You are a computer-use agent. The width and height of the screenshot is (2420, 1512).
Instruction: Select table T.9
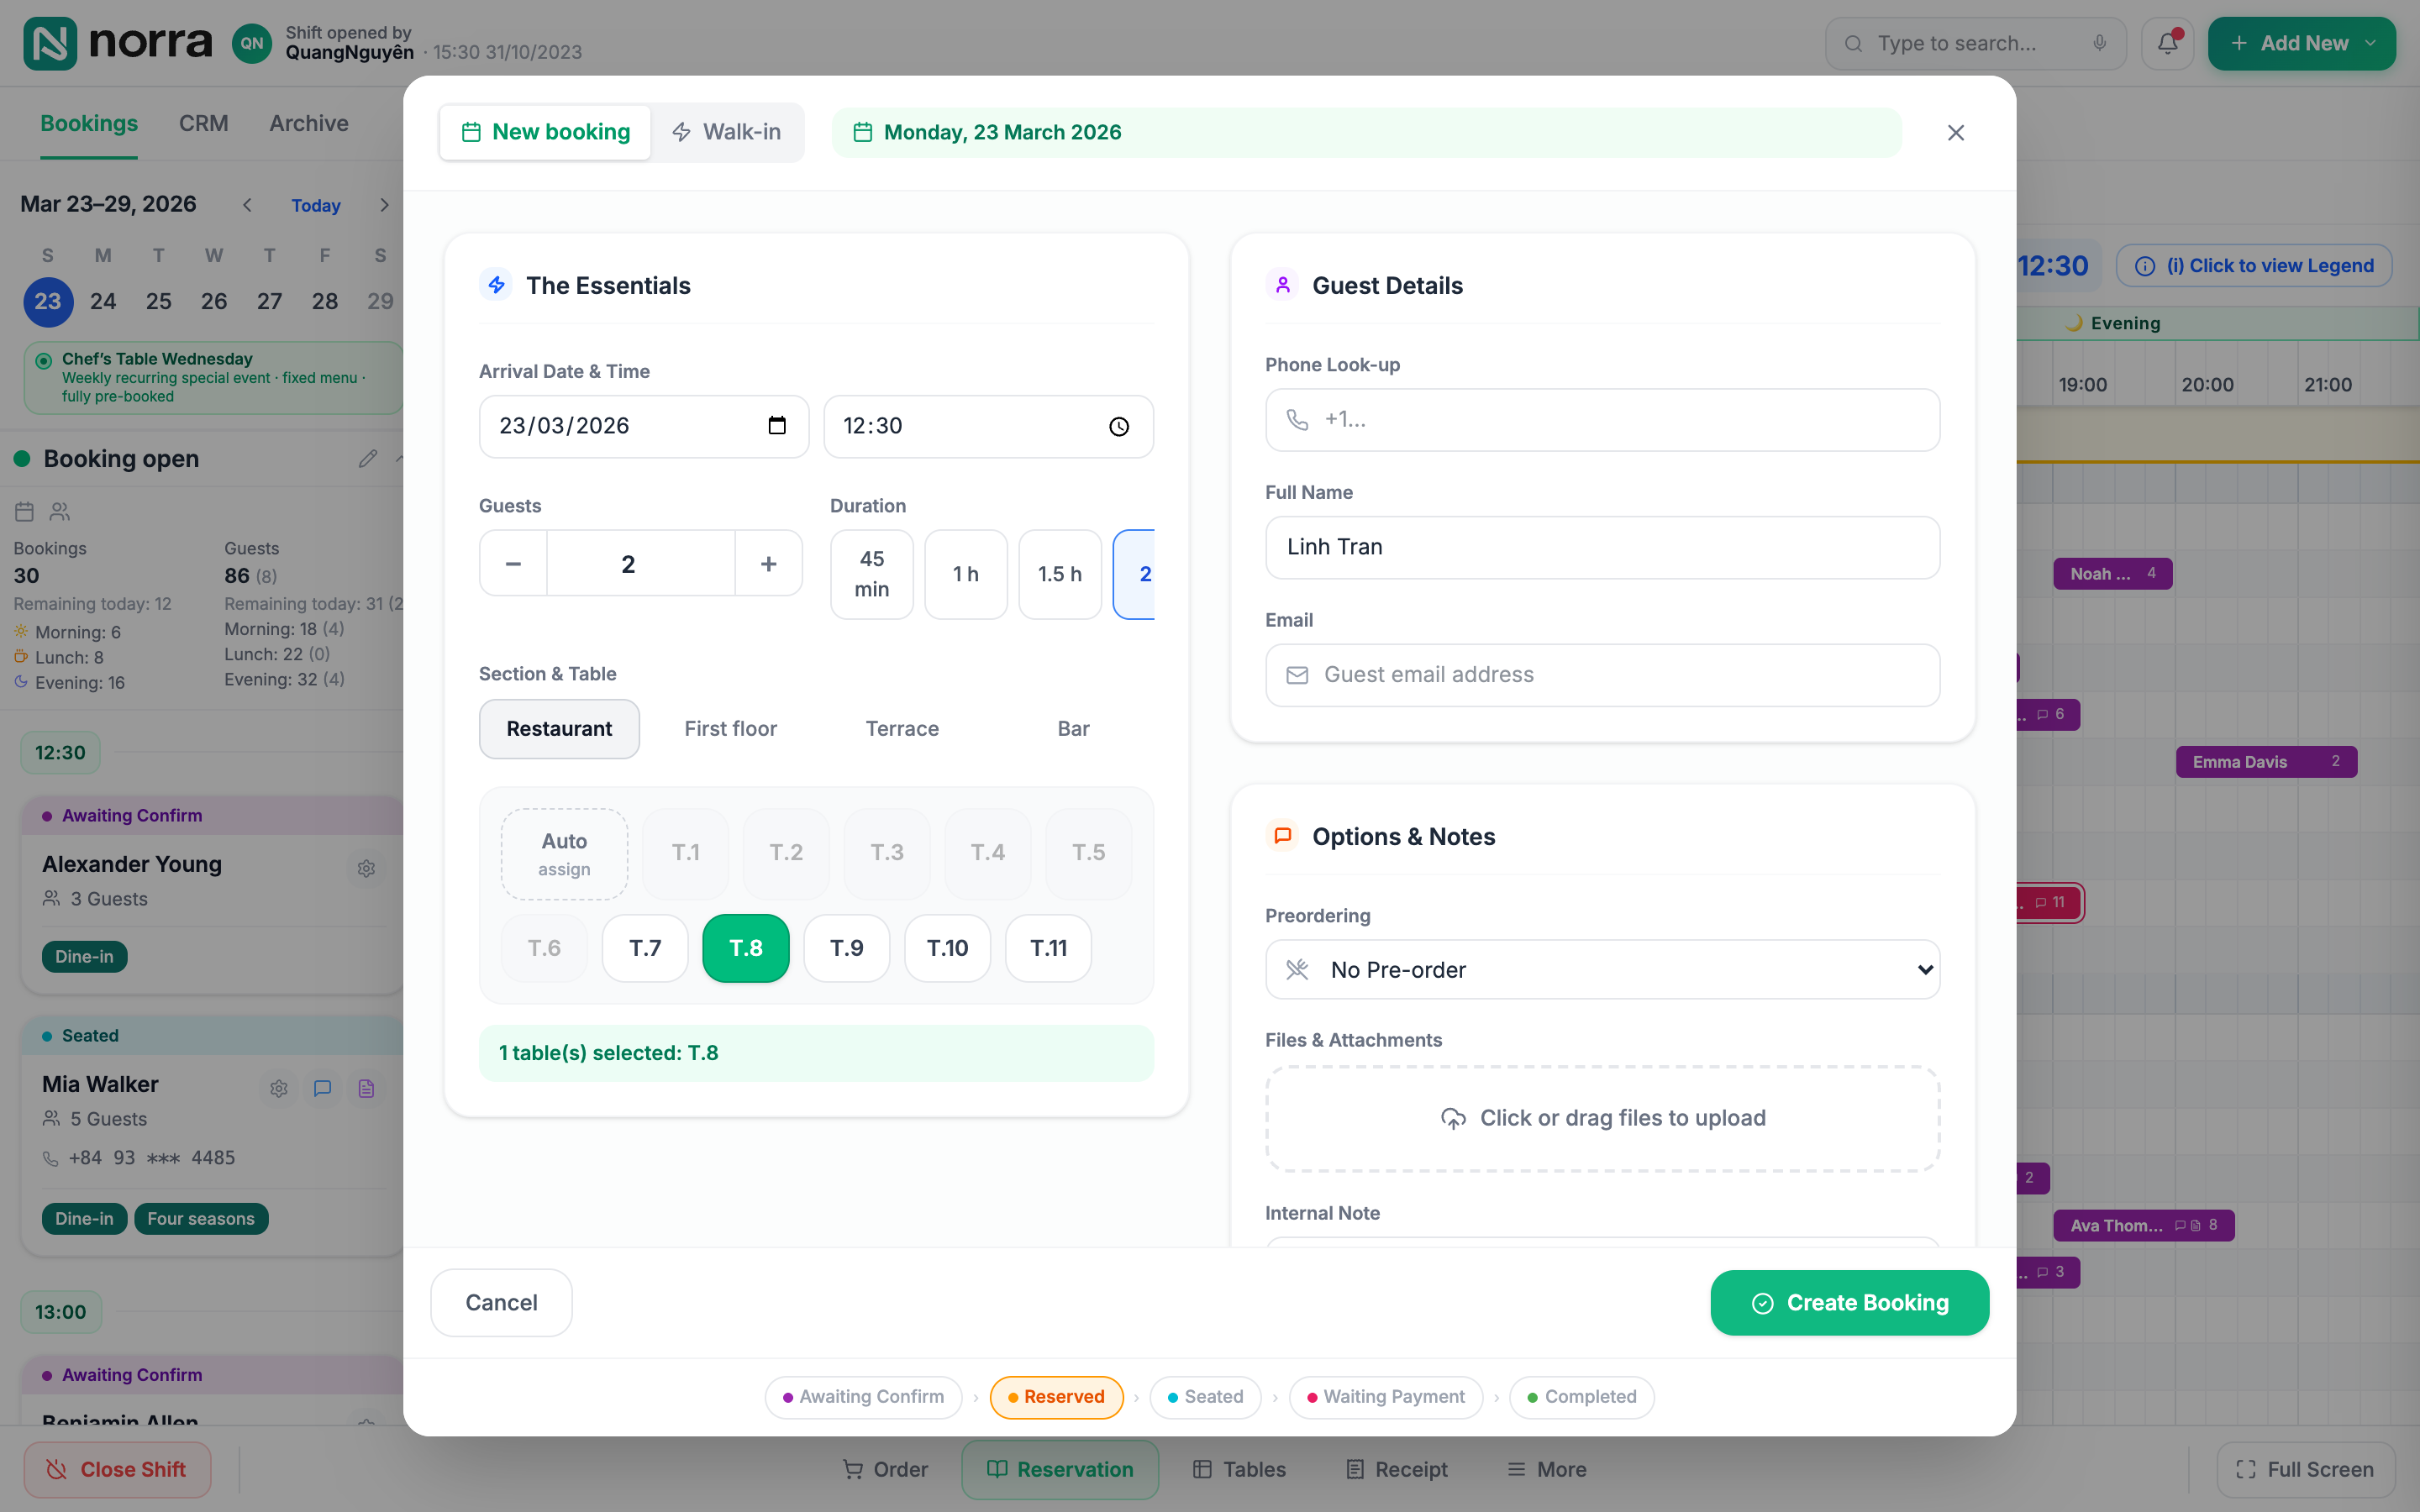tap(846, 948)
